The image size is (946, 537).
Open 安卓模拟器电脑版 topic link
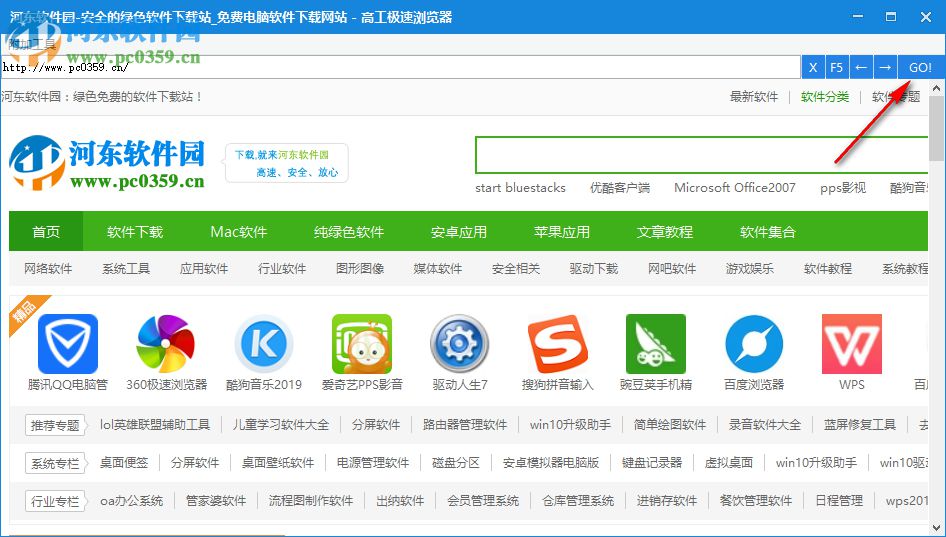click(x=551, y=463)
